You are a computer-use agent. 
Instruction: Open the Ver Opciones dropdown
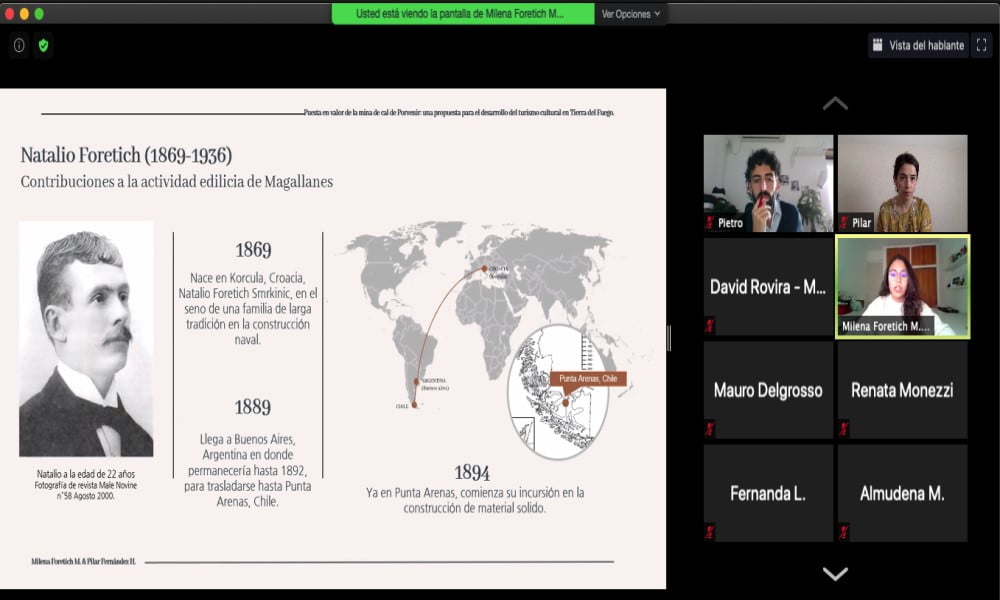[x=630, y=14]
